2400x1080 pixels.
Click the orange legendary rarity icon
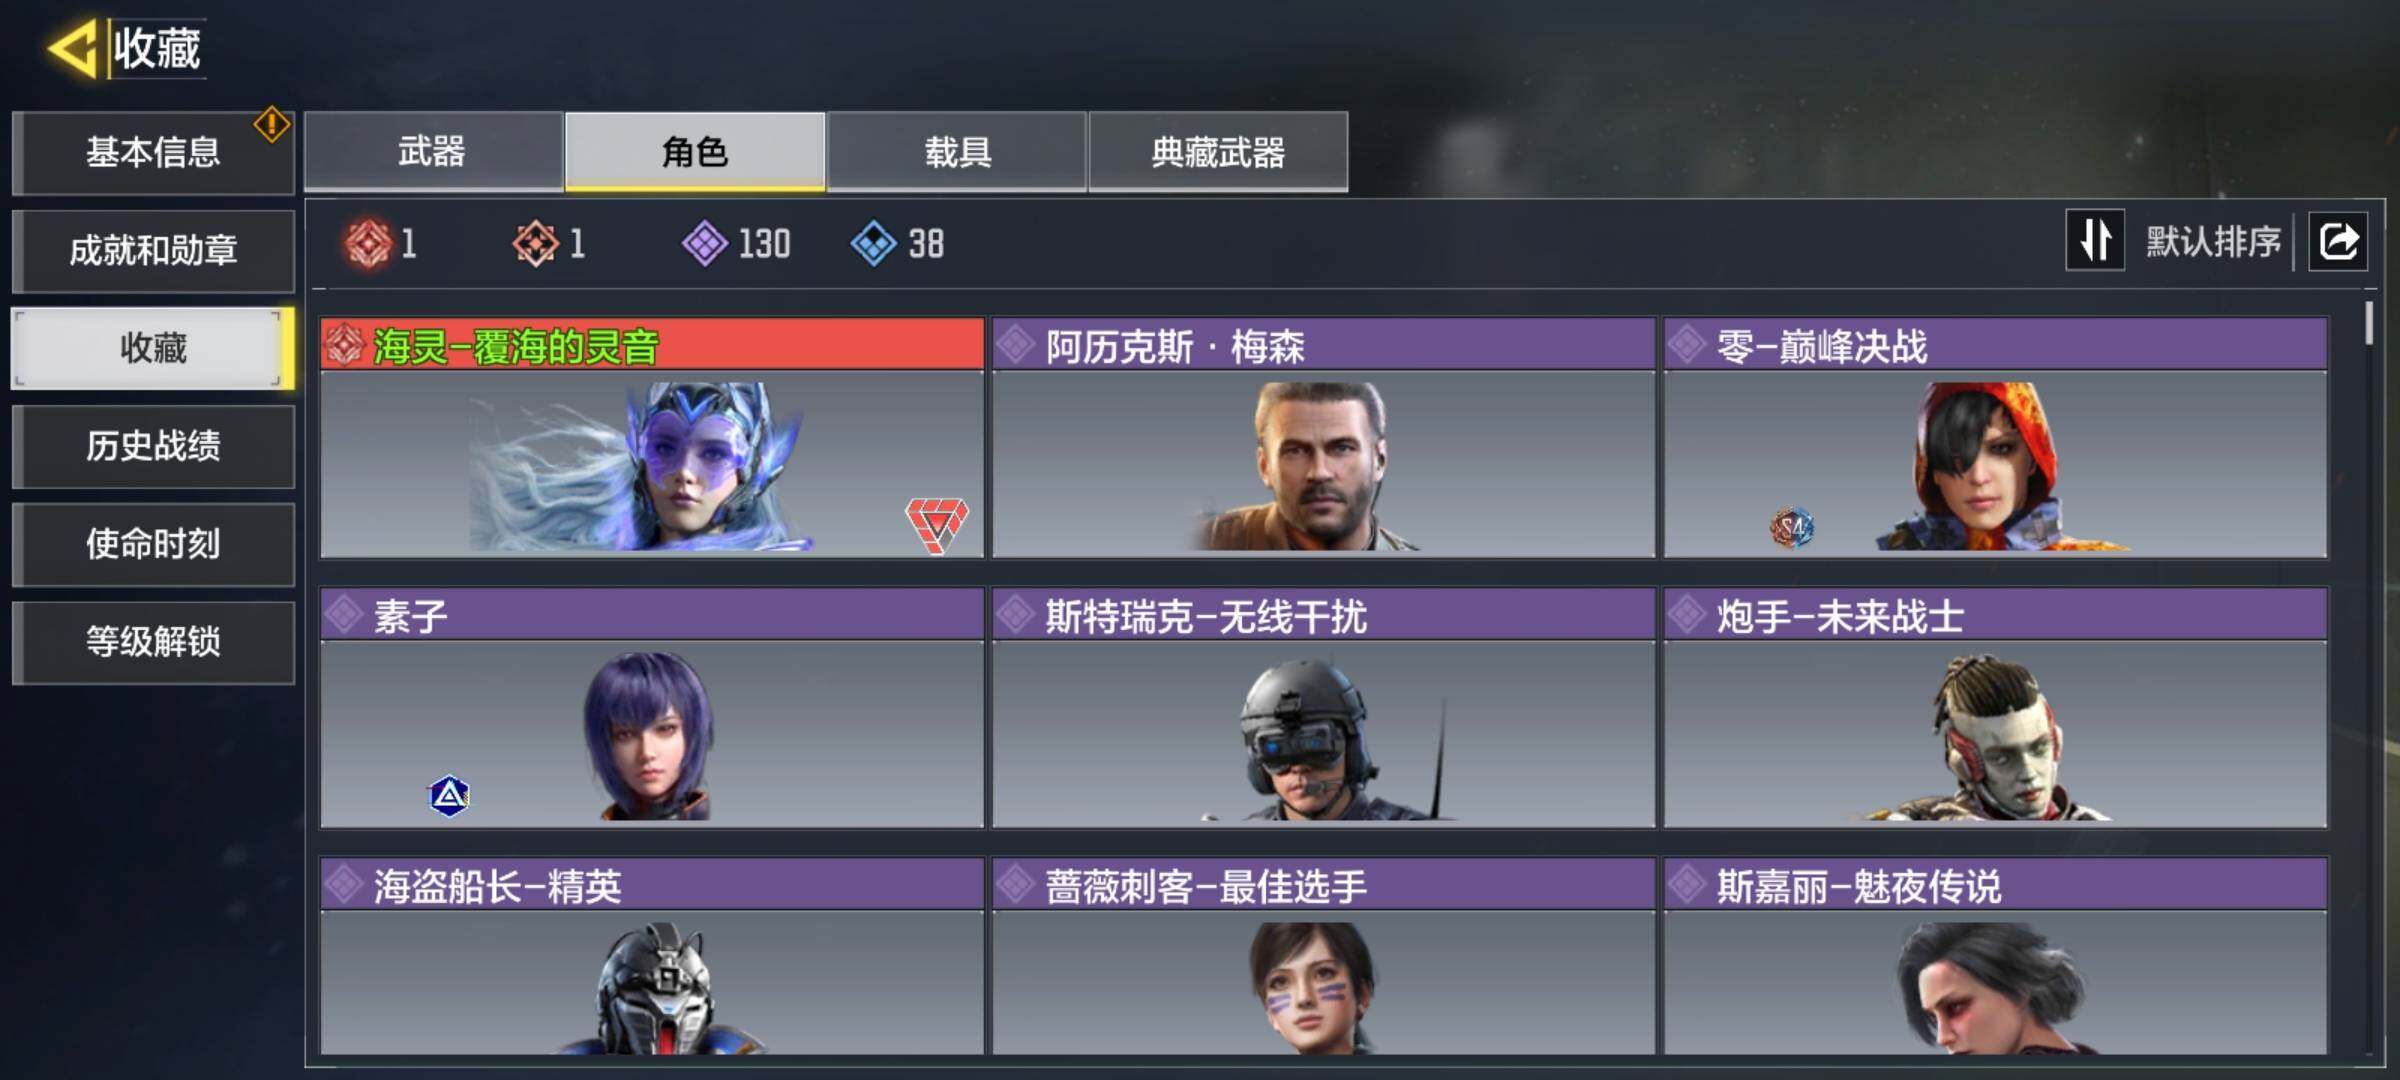pyautogui.click(x=536, y=243)
